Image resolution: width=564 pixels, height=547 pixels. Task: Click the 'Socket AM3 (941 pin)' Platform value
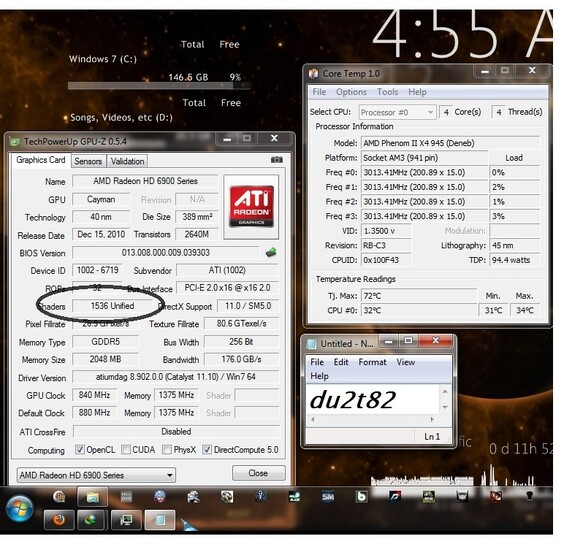[424, 158]
